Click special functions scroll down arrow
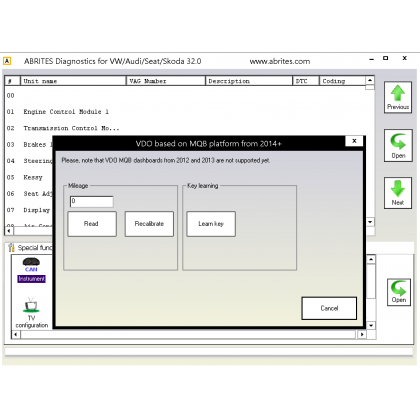The height and width of the screenshot is (420, 420). [x=371, y=325]
